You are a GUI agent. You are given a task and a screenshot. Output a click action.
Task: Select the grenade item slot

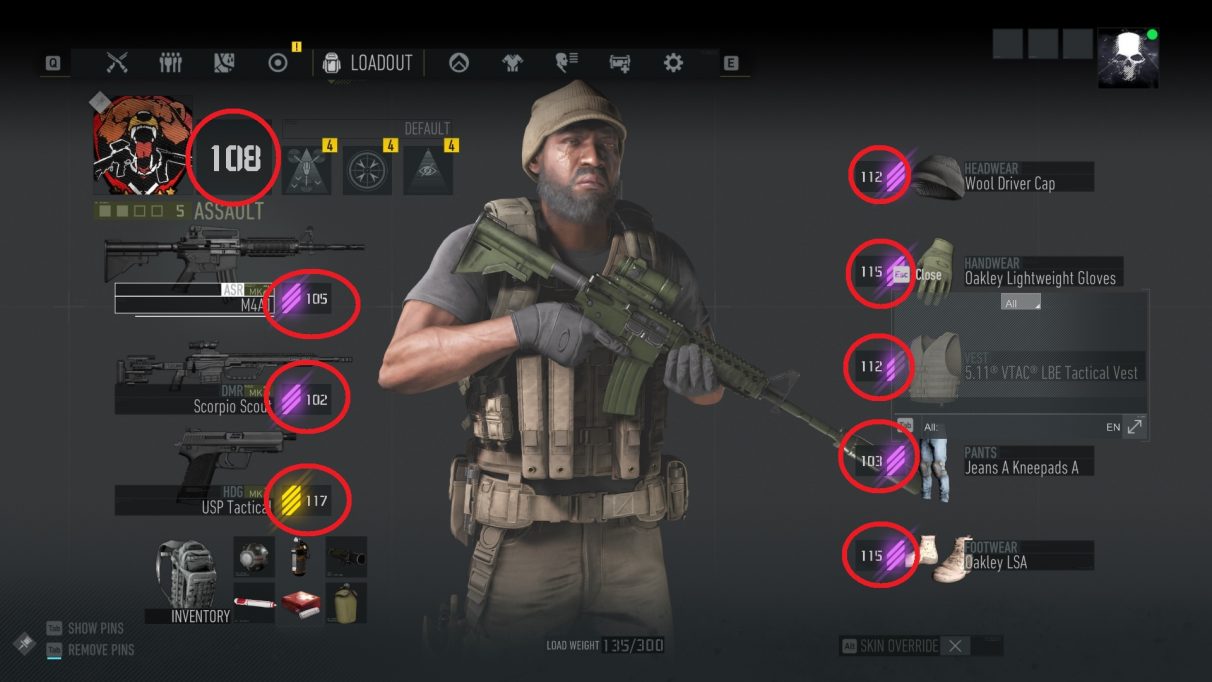tap(300, 557)
